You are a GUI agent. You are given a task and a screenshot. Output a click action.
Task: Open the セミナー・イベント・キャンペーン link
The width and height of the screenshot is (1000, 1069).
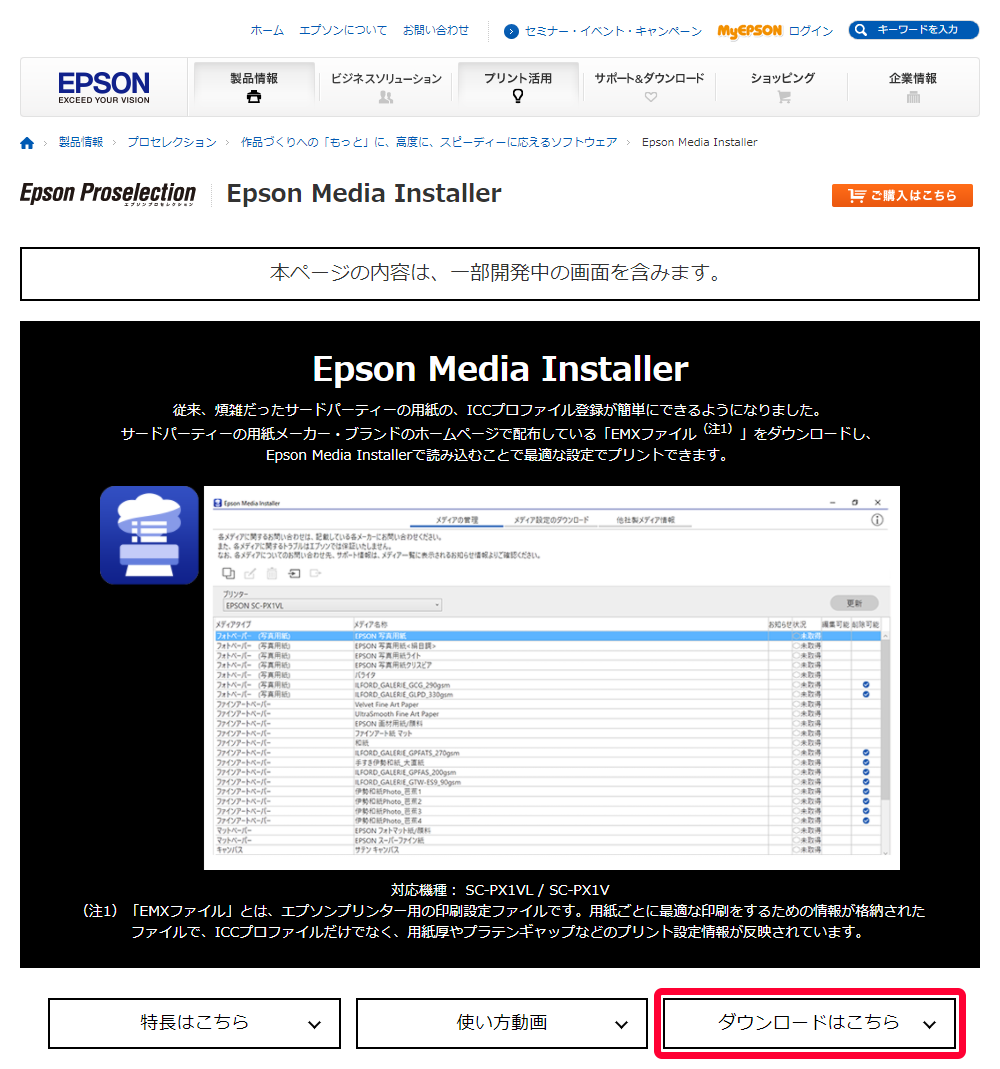point(603,31)
